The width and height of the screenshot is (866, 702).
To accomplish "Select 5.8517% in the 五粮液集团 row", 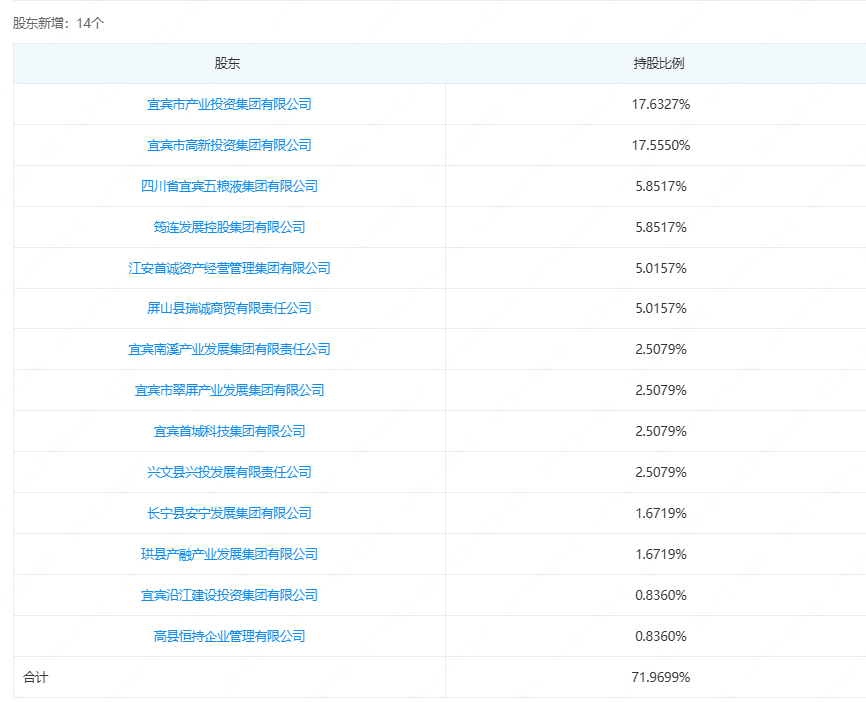I will coord(661,186).
